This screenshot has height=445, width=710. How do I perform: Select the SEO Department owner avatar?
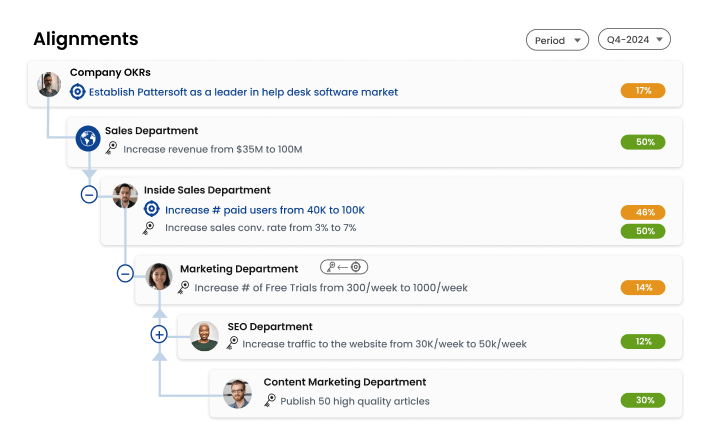204,336
